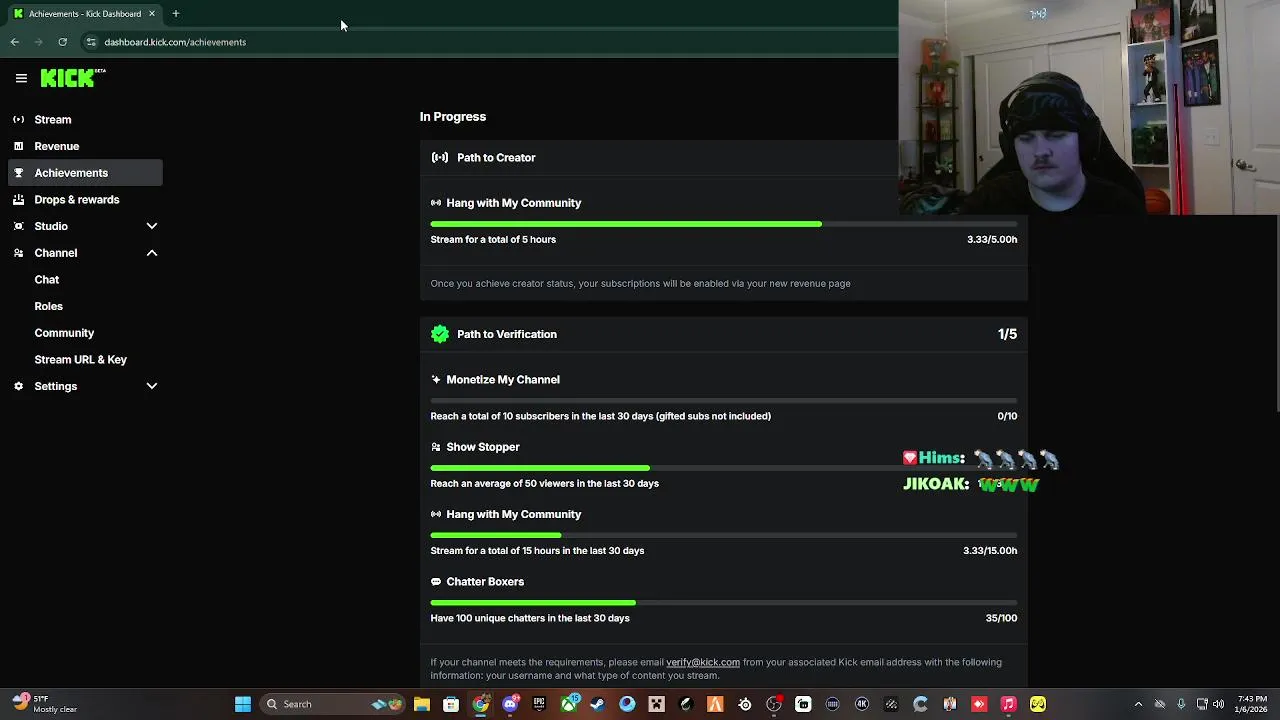Expand the Settings section chevron
Viewport: 1280px width, 720px height.
tap(152, 386)
